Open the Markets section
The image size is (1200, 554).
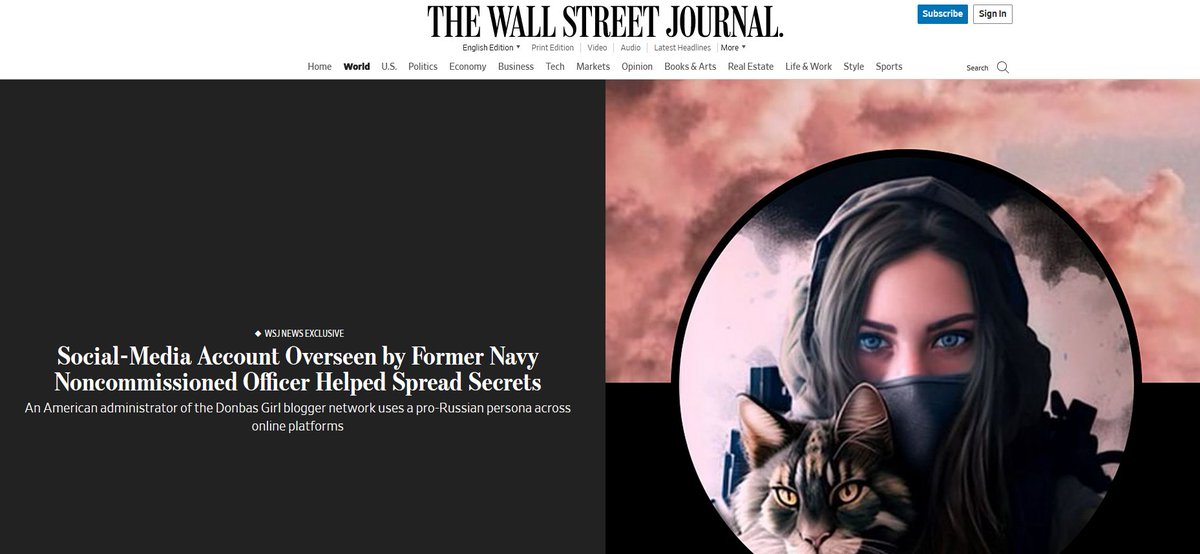point(593,67)
